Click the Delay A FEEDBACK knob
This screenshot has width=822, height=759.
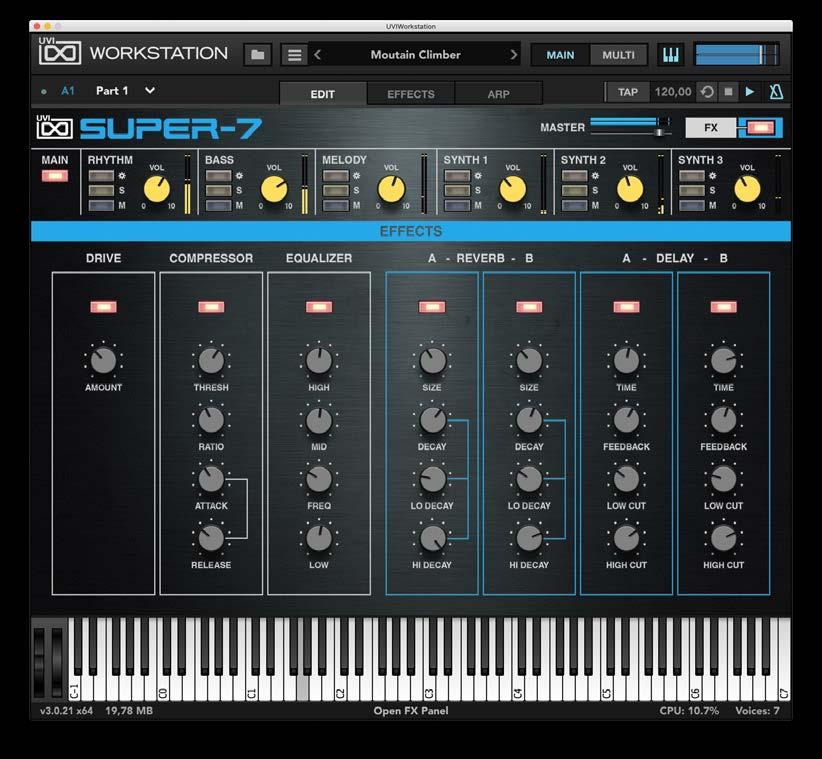(x=626, y=420)
